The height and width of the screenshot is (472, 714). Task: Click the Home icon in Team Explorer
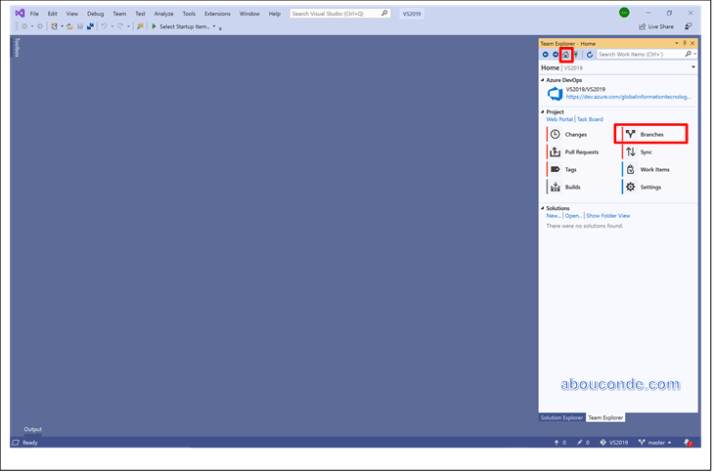pos(566,54)
